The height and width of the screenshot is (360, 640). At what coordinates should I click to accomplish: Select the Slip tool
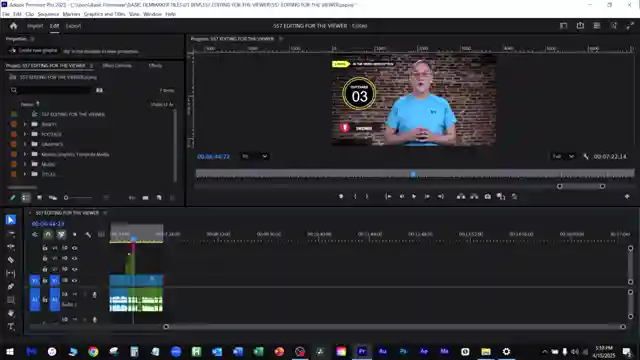pyautogui.click(x=11, y=273)
